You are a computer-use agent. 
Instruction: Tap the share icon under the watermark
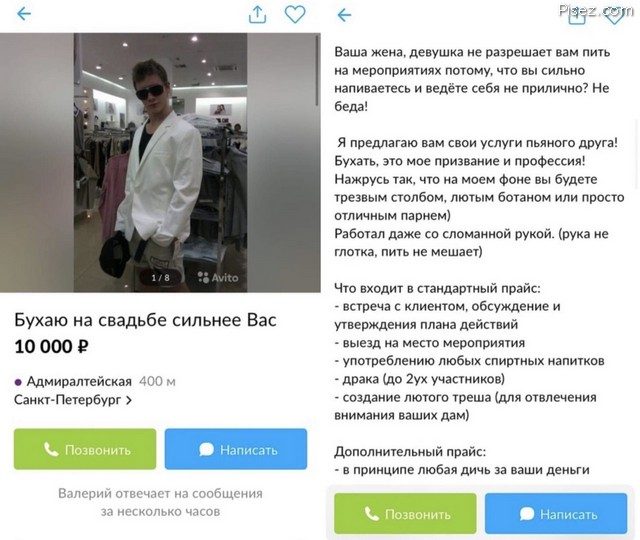[577, 16]
